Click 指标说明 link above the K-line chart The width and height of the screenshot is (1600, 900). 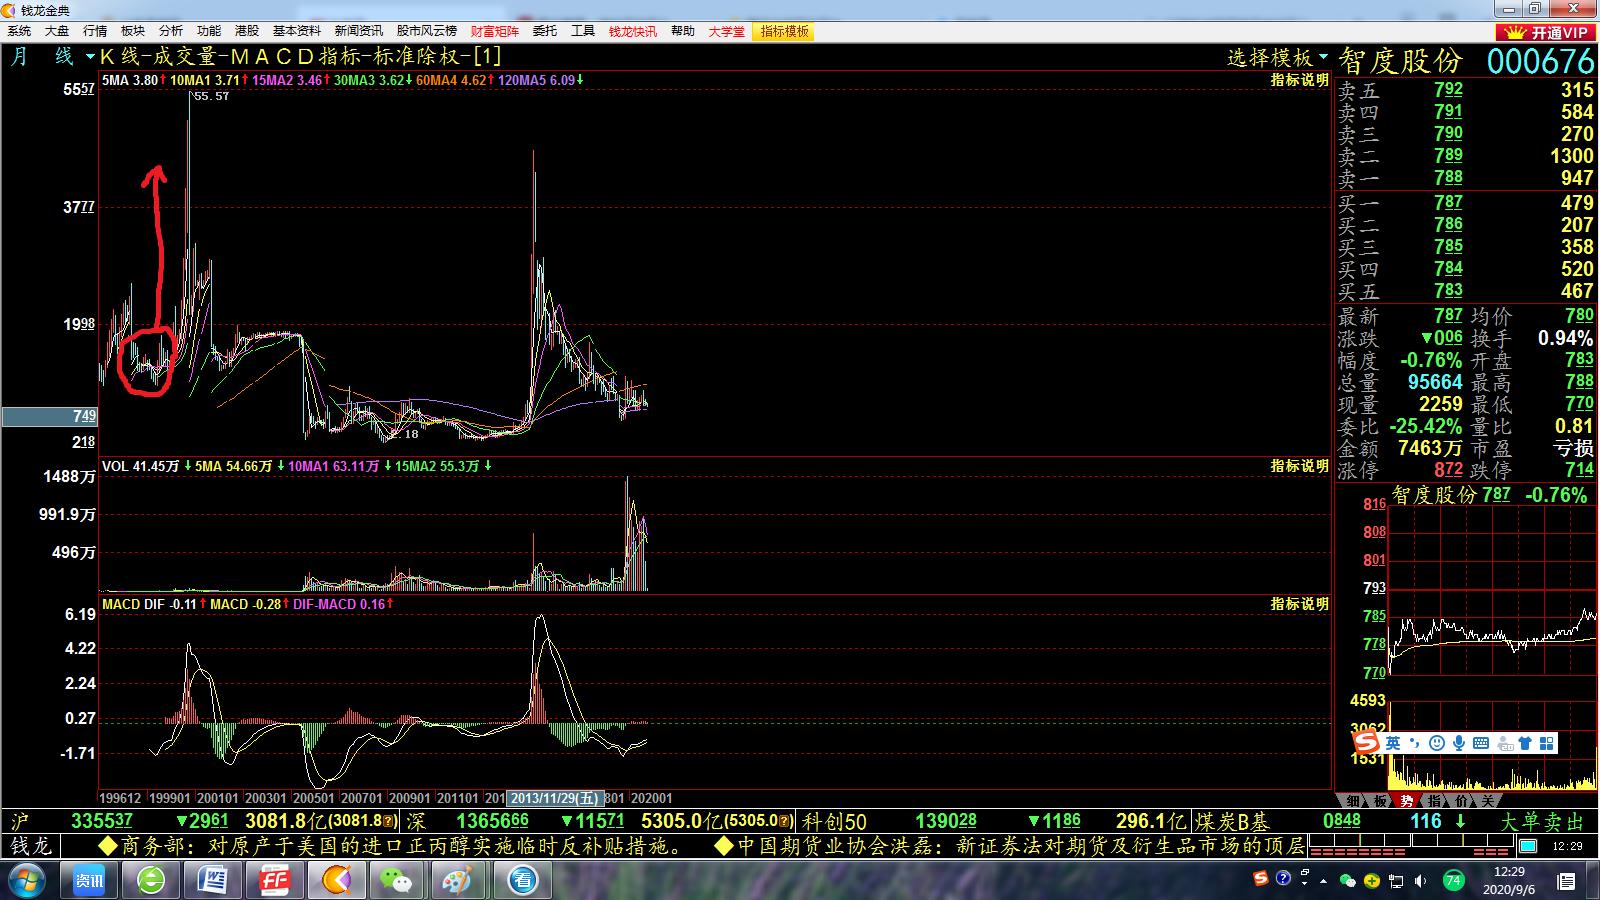point(1299,80)
